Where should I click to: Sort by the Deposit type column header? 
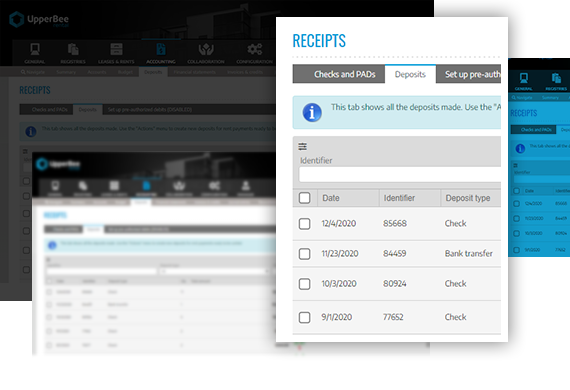[468, 198]
